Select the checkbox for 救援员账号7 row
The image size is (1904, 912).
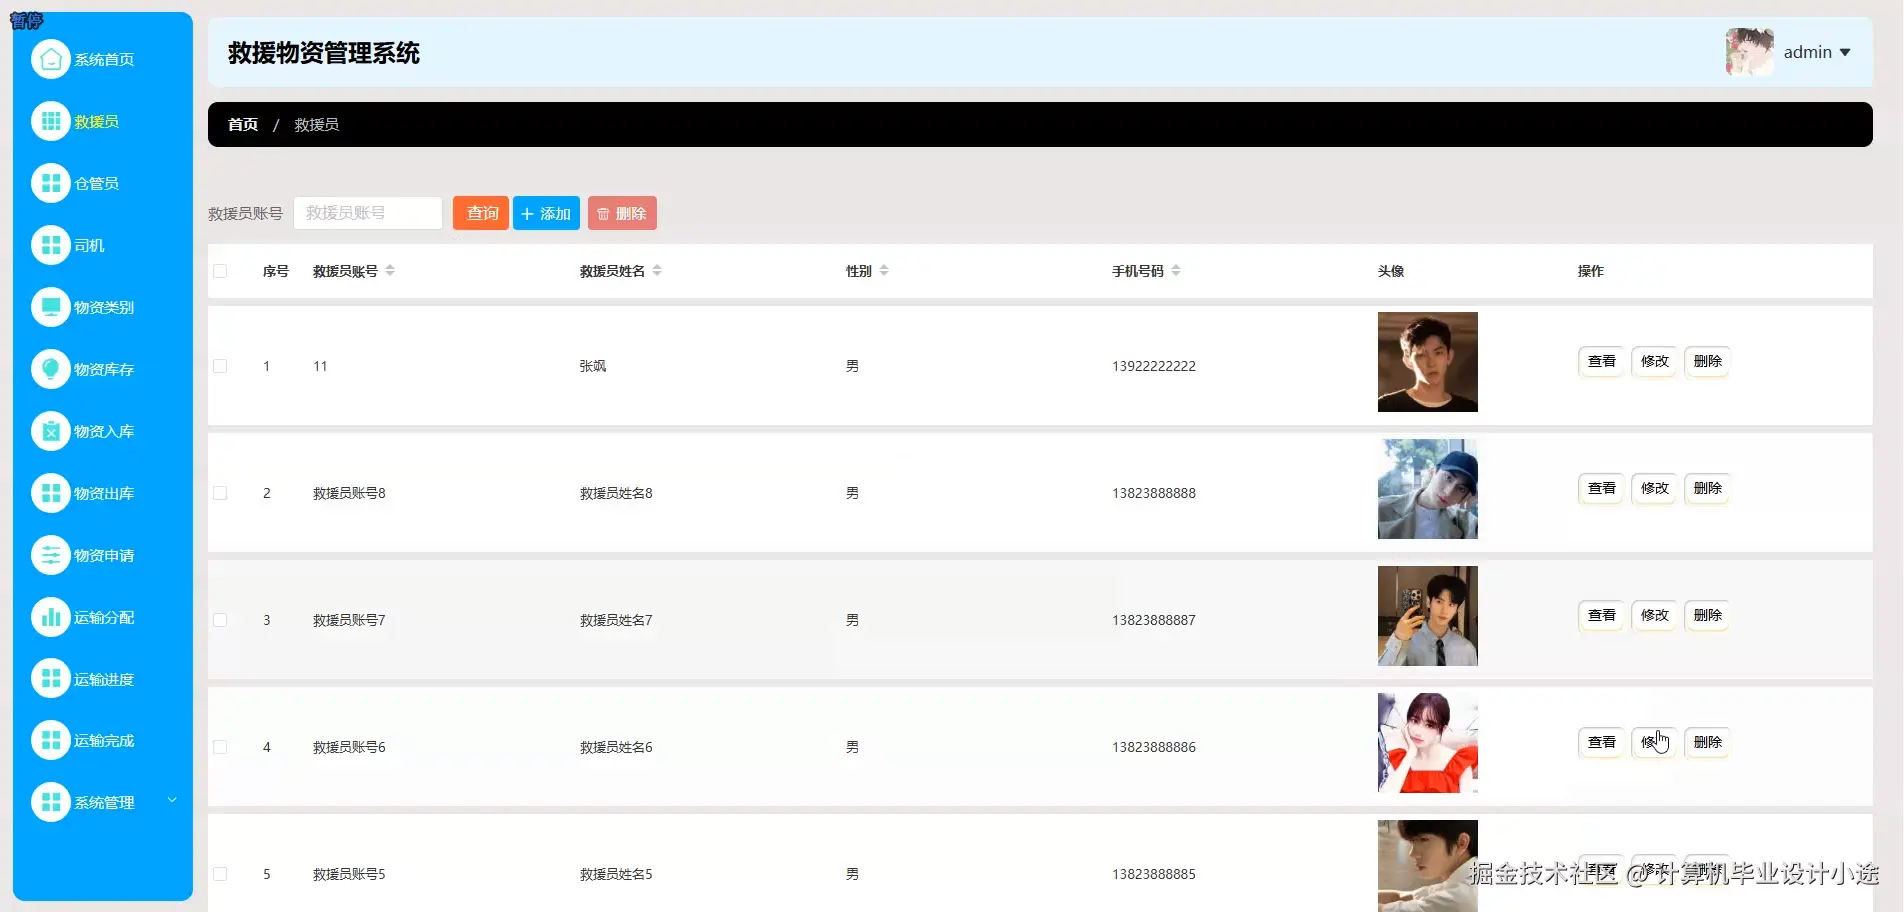pos(220,620)
